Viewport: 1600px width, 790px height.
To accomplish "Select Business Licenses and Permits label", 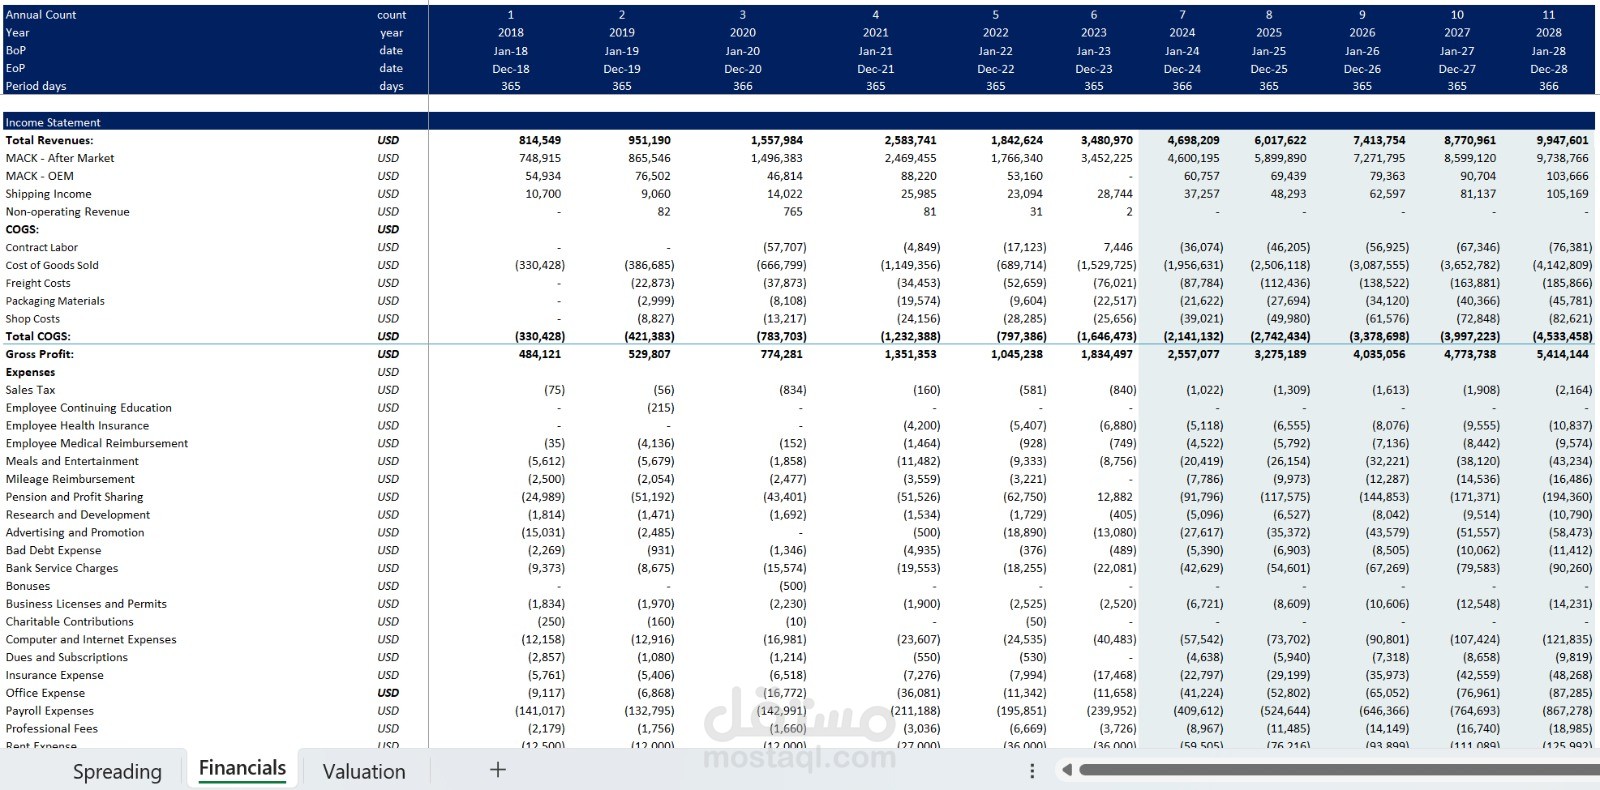I will pos(86,604).
